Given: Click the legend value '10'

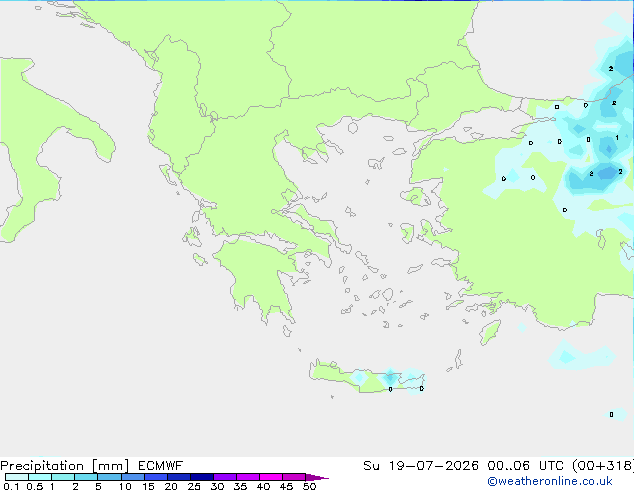Looking at the screenshot, I should pos(125,486).
